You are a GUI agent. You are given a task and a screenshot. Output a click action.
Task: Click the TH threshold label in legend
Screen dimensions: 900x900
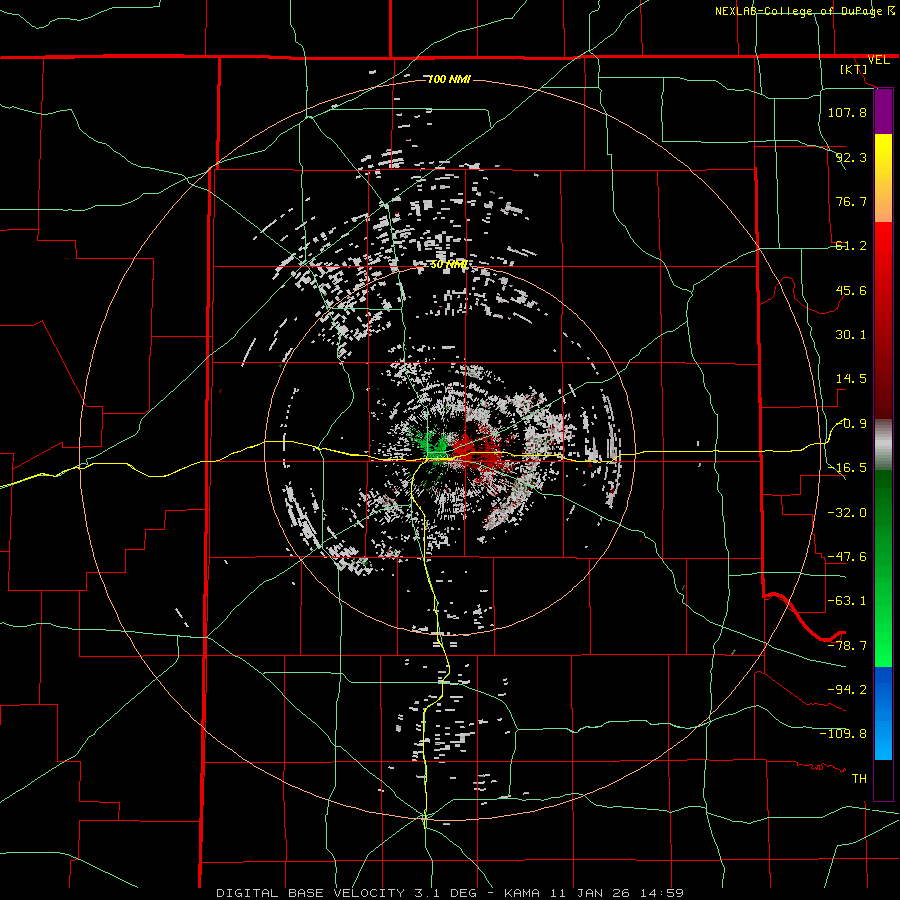pos(859,779)
